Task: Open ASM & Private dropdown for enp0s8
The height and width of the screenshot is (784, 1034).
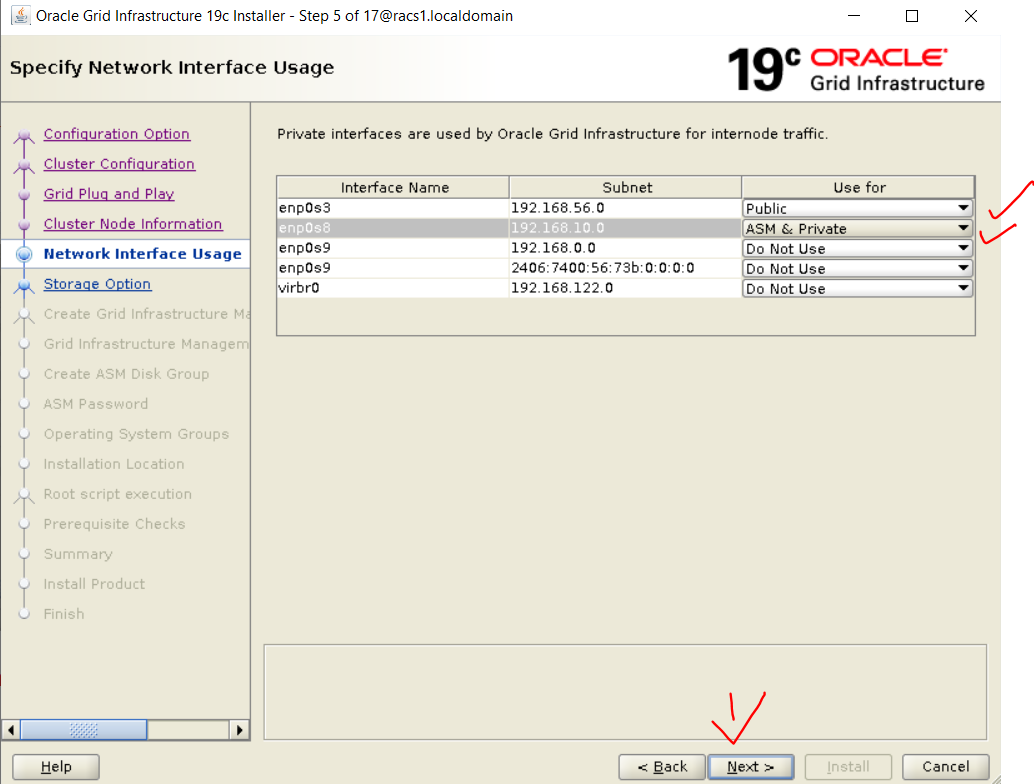Action: [857, 228]
